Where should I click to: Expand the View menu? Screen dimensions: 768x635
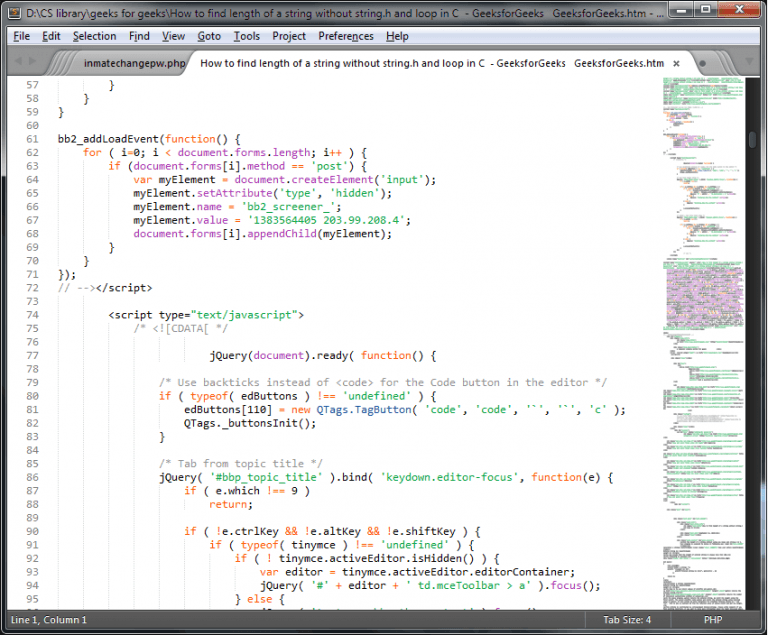173,36
